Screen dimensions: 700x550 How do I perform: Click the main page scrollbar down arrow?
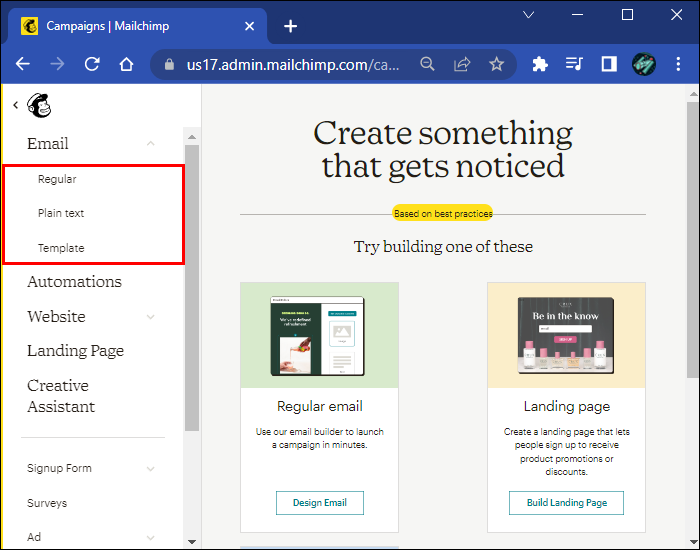693,542
